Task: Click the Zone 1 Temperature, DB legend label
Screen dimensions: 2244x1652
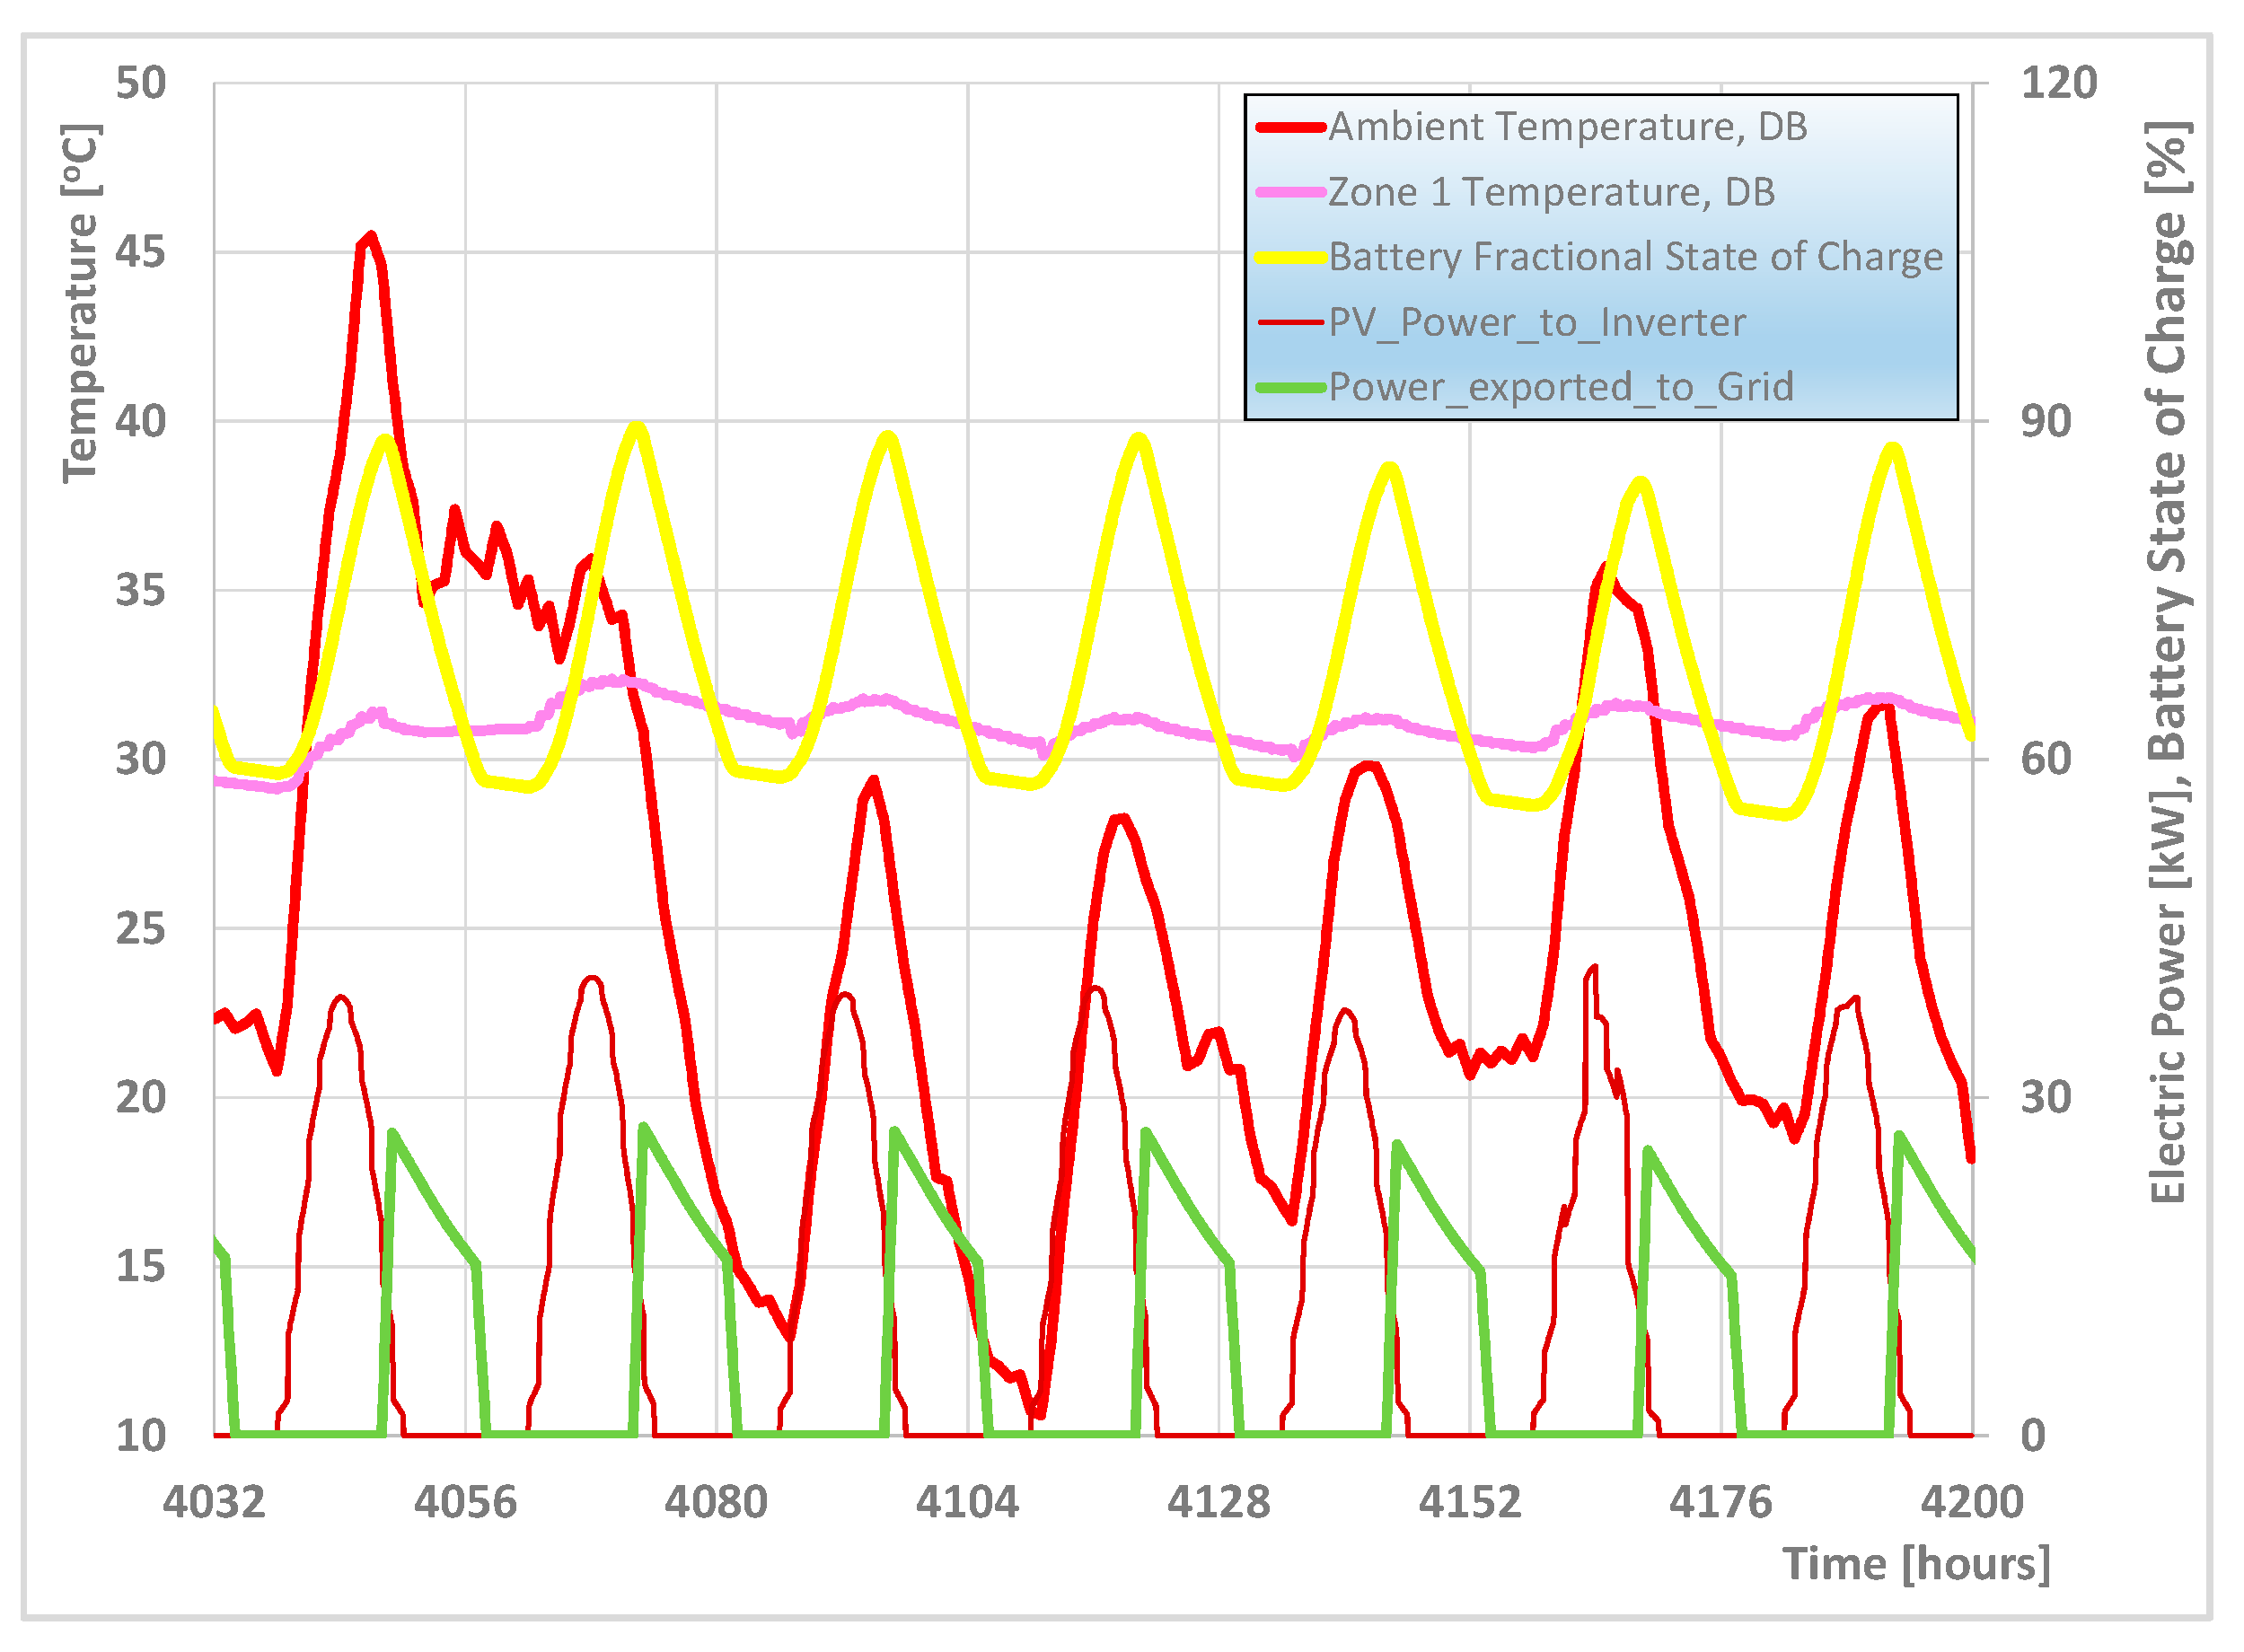Action: 1551,192
